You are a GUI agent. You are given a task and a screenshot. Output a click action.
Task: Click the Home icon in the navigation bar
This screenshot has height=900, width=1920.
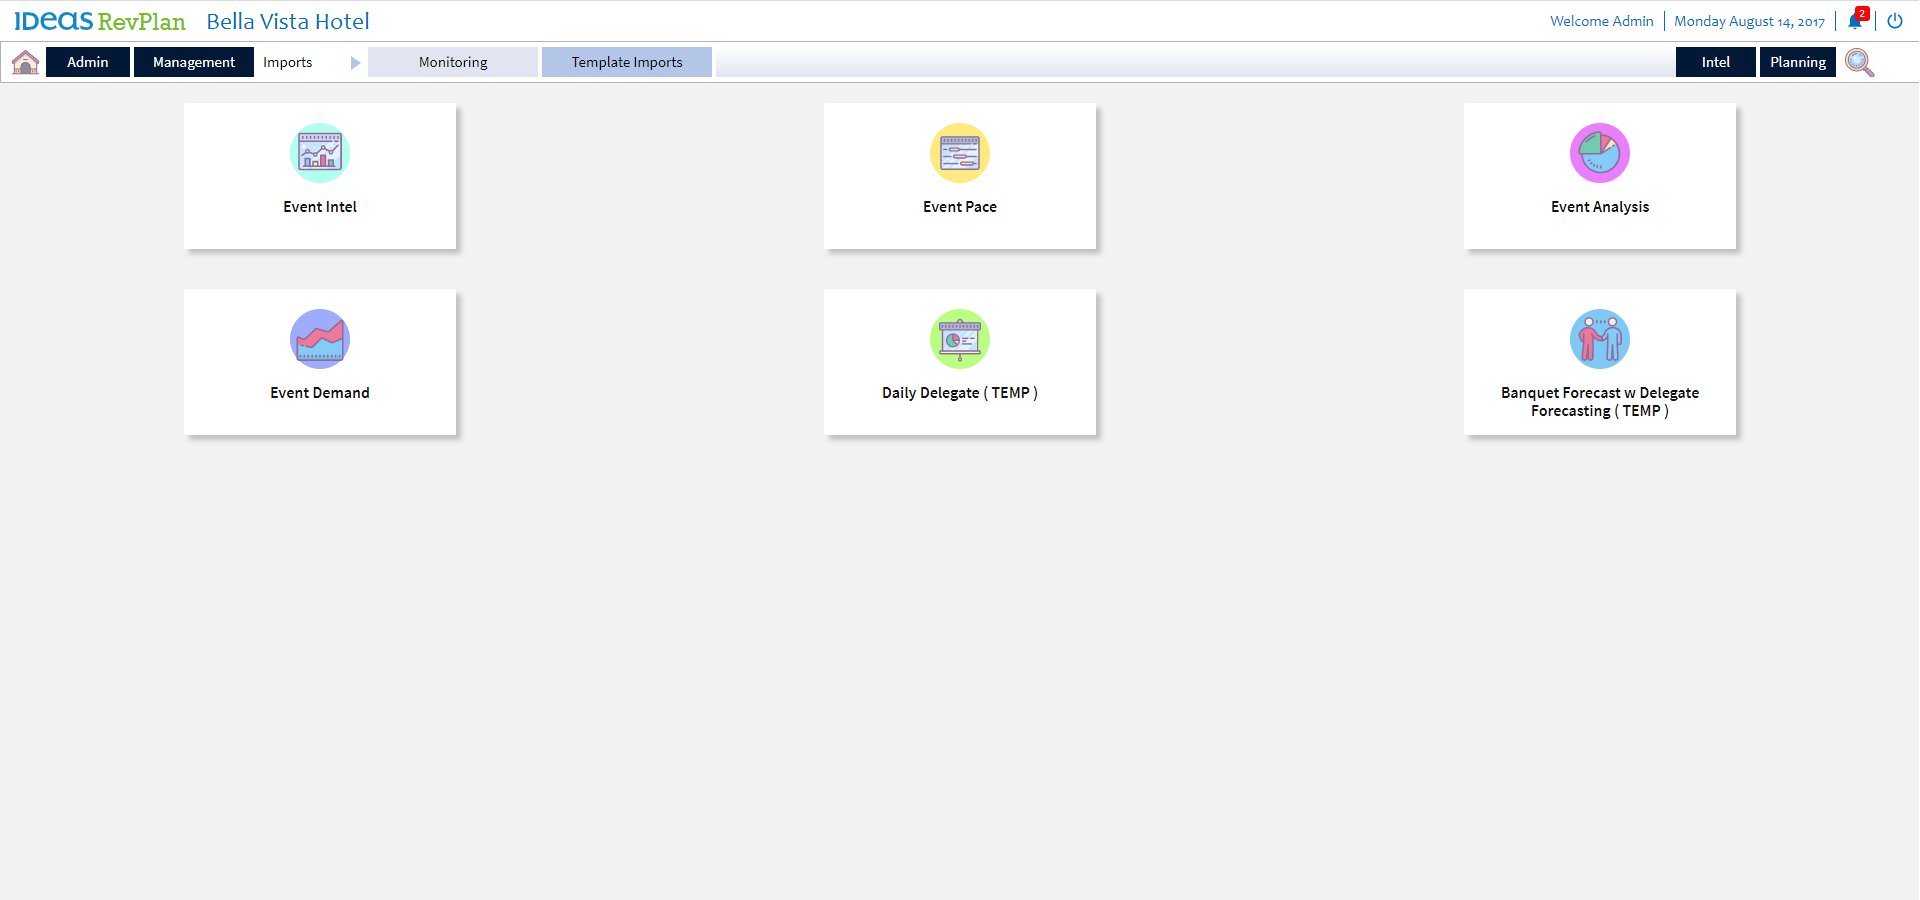pyautogui.click(x=24, y=61)
